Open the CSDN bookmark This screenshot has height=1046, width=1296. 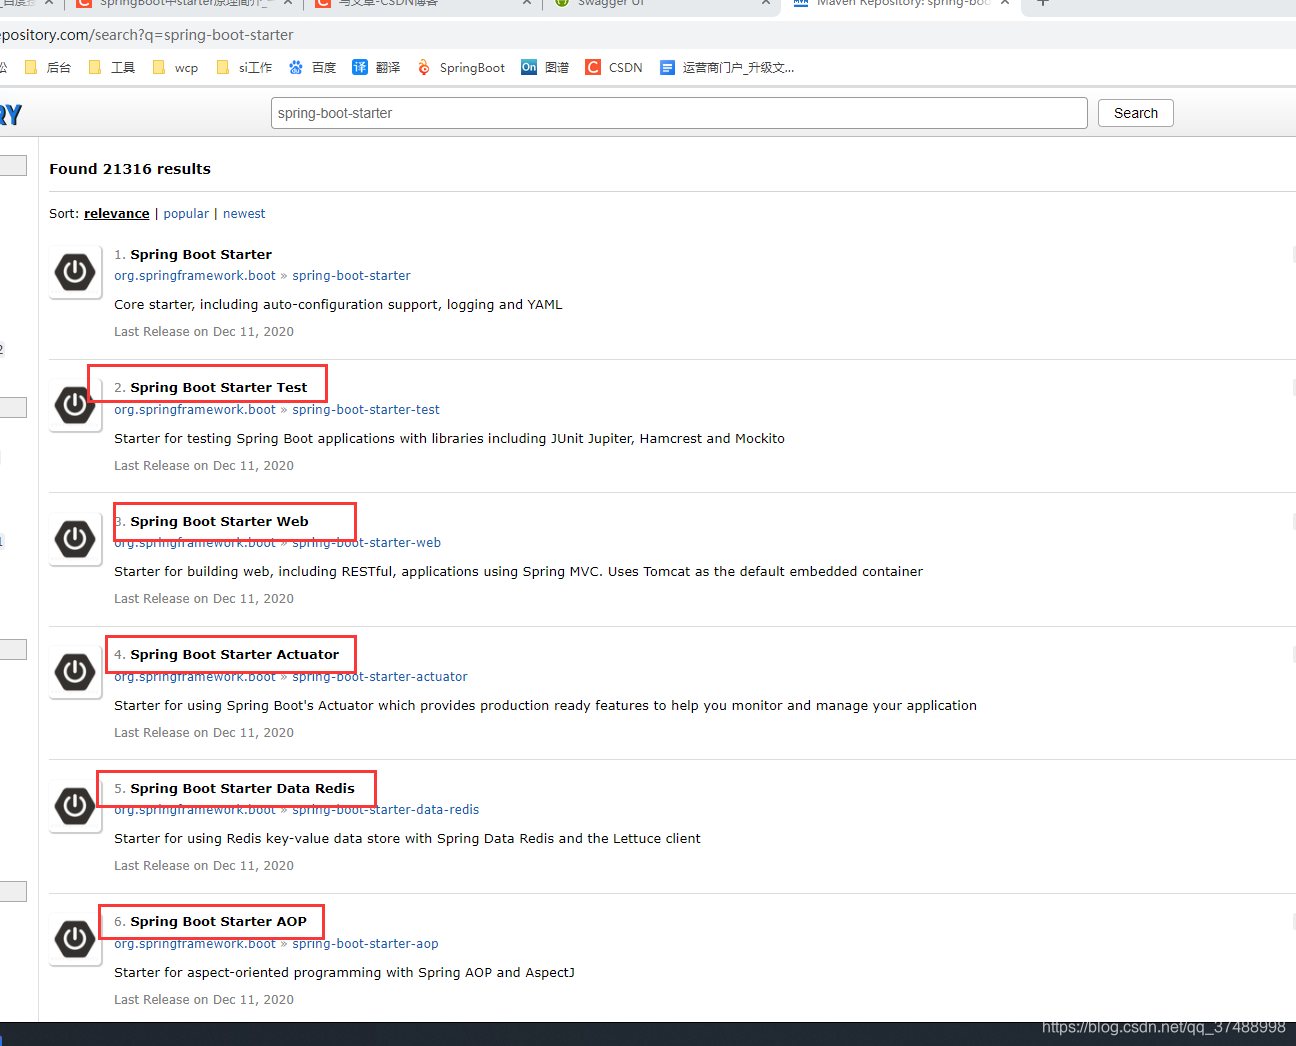point(614,68)
